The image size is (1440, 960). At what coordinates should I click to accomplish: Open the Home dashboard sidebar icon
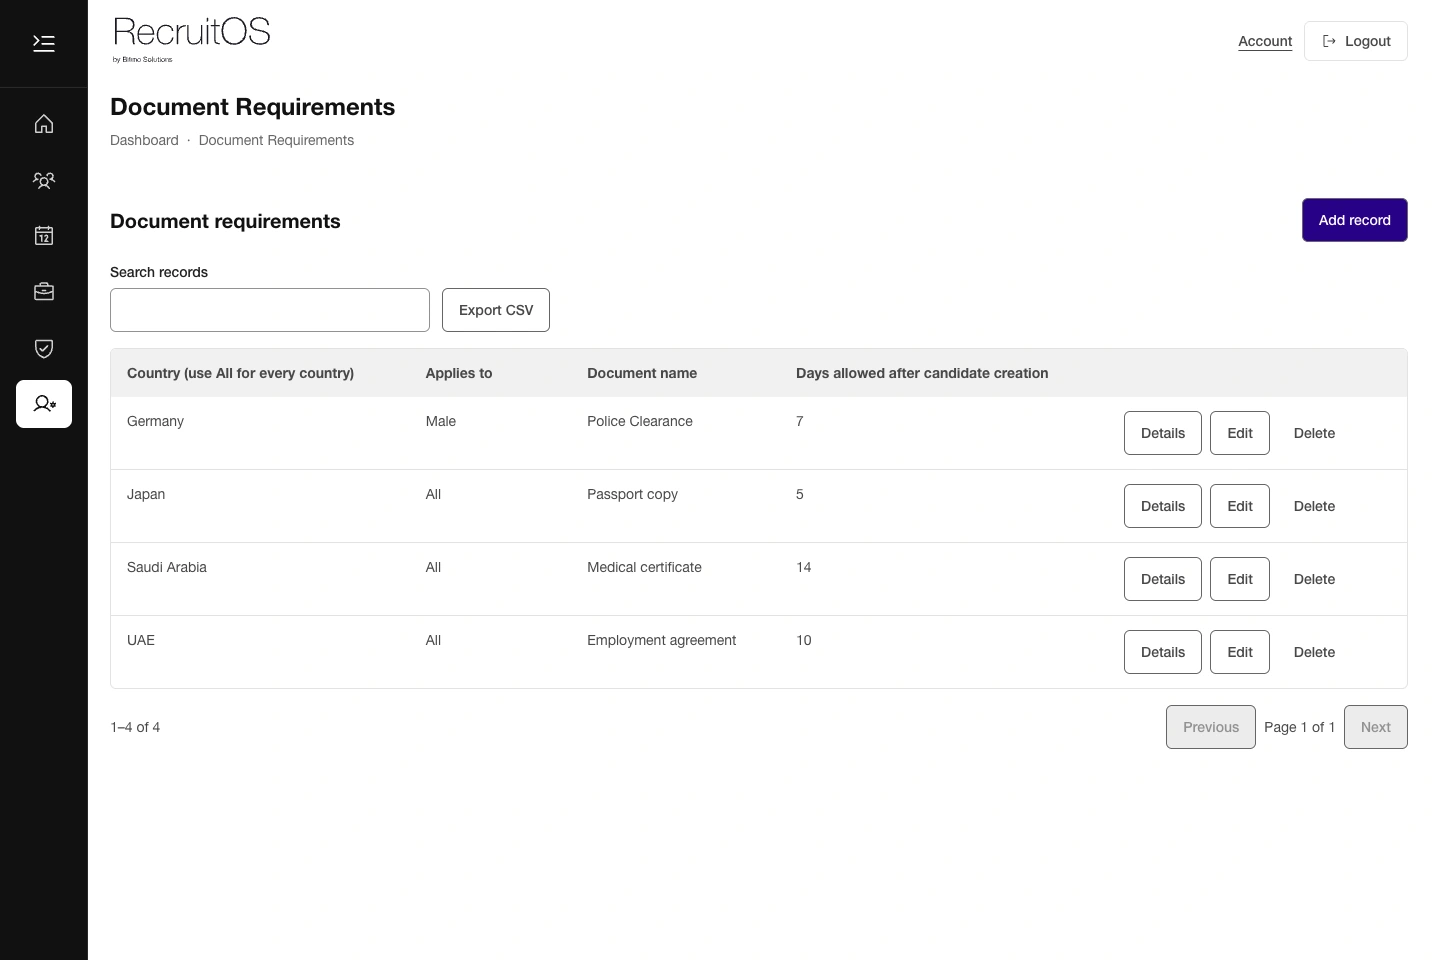click(44, 124)
